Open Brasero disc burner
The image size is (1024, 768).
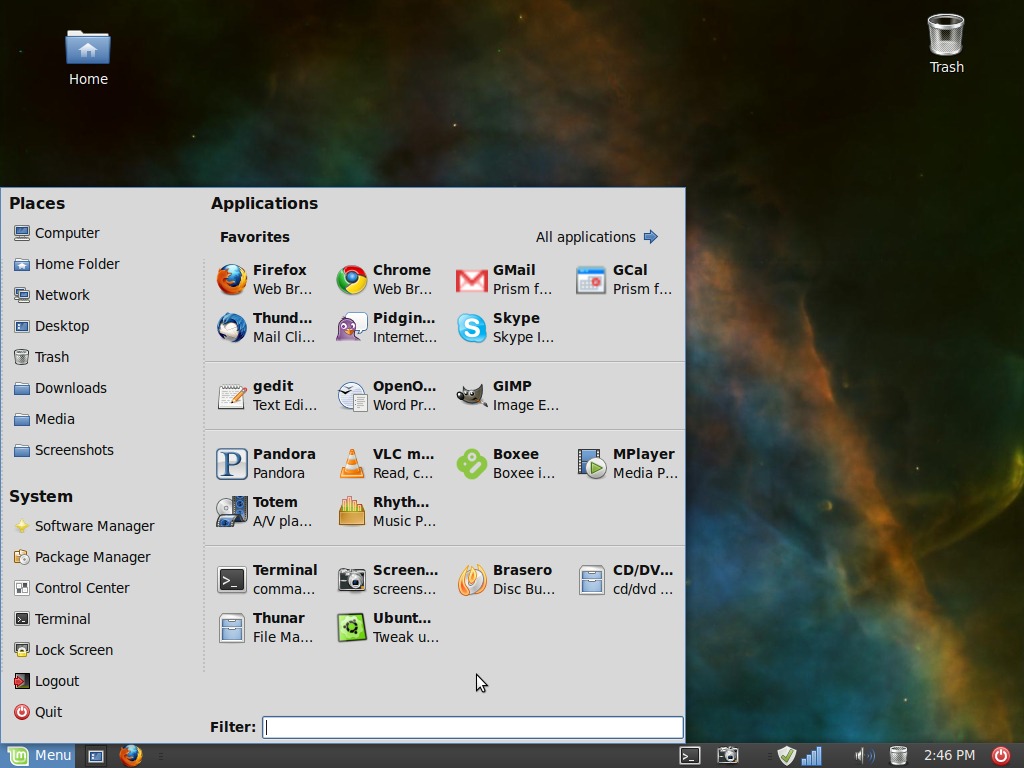click(505, 579)
